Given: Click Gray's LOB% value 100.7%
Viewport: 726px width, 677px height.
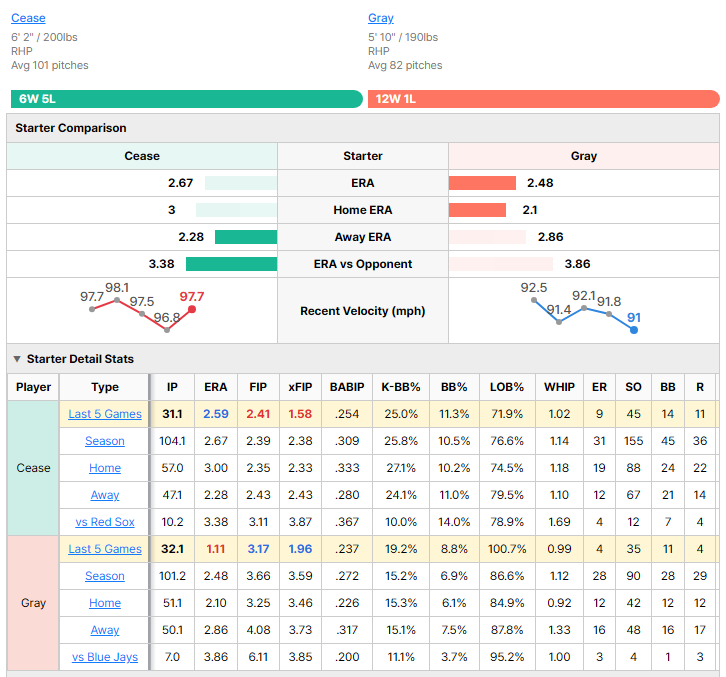Looking at the screenshot, I should coord(507,549).
